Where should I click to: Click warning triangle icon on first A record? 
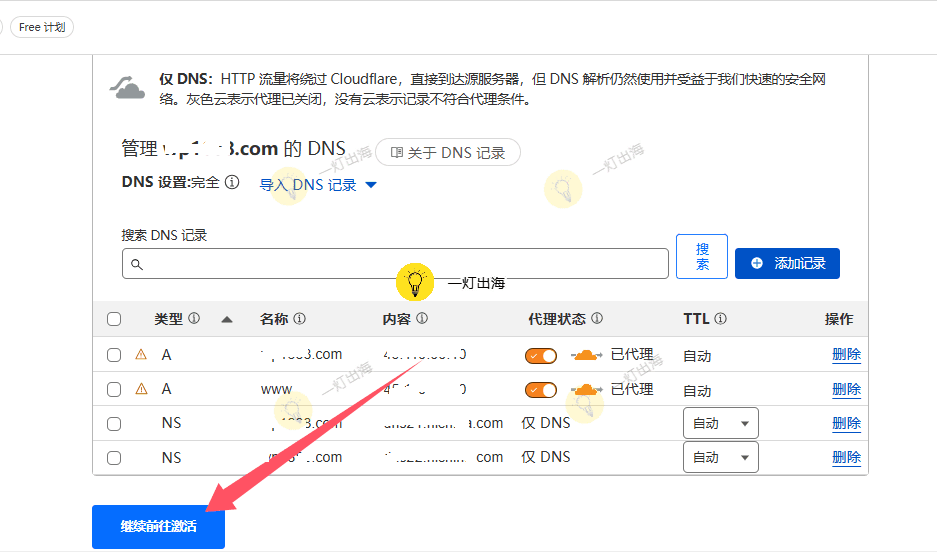(141, 354)
